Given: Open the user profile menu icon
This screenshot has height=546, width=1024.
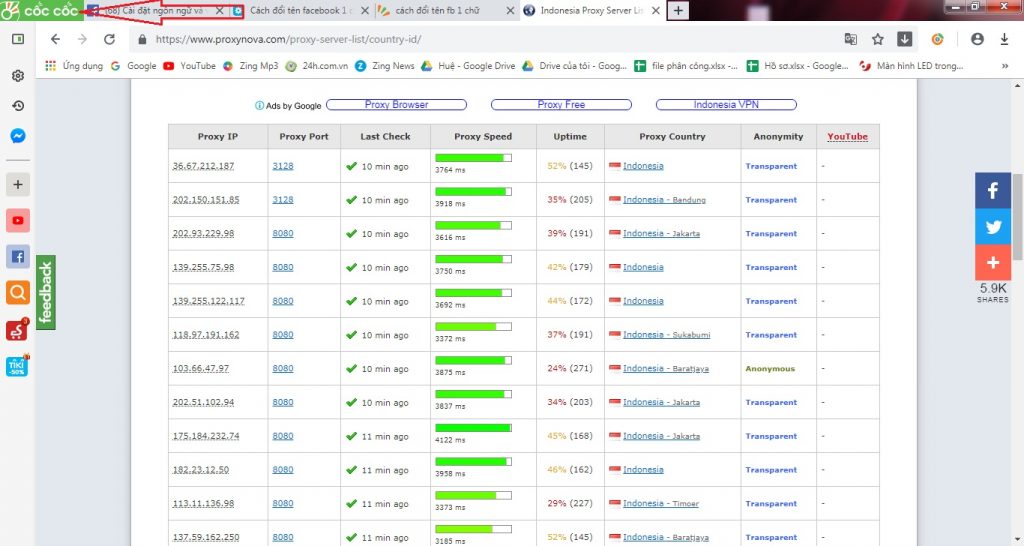Looking at the screenshot, I should coord(977,39).
